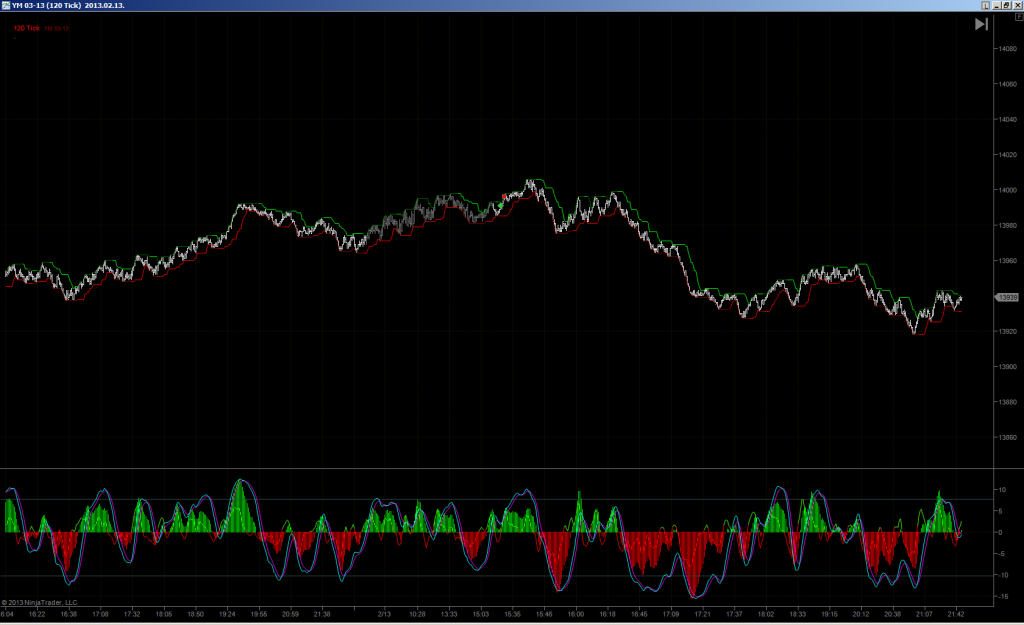Click the 13900 price axis label

point(1008,366)
